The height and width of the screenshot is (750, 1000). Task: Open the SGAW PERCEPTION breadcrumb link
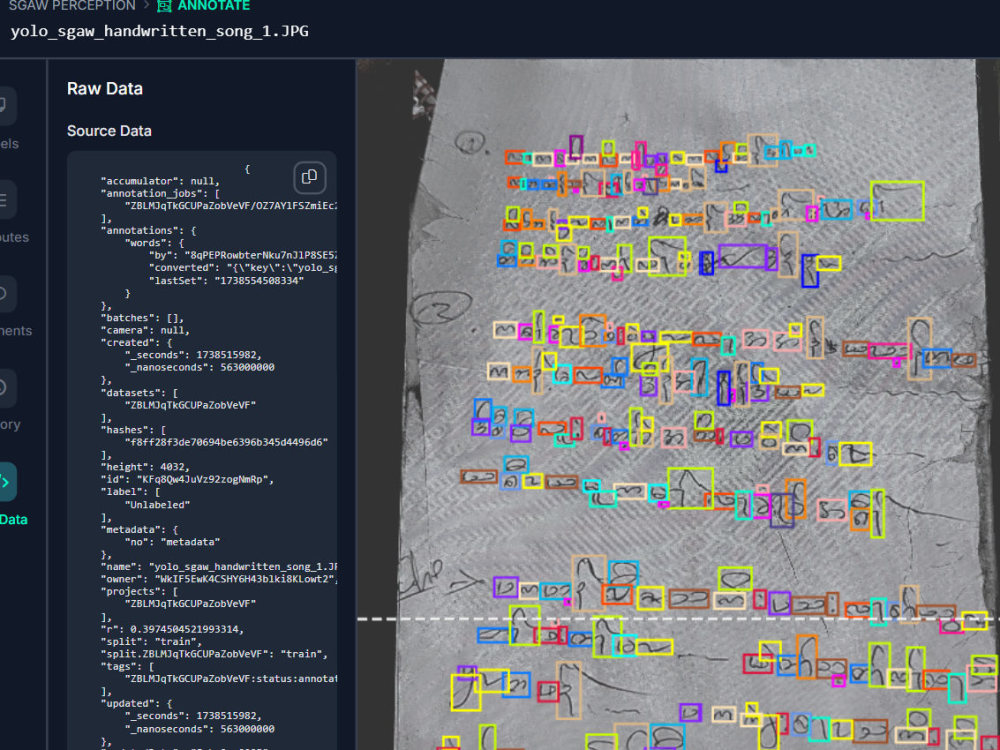point(72,6)
